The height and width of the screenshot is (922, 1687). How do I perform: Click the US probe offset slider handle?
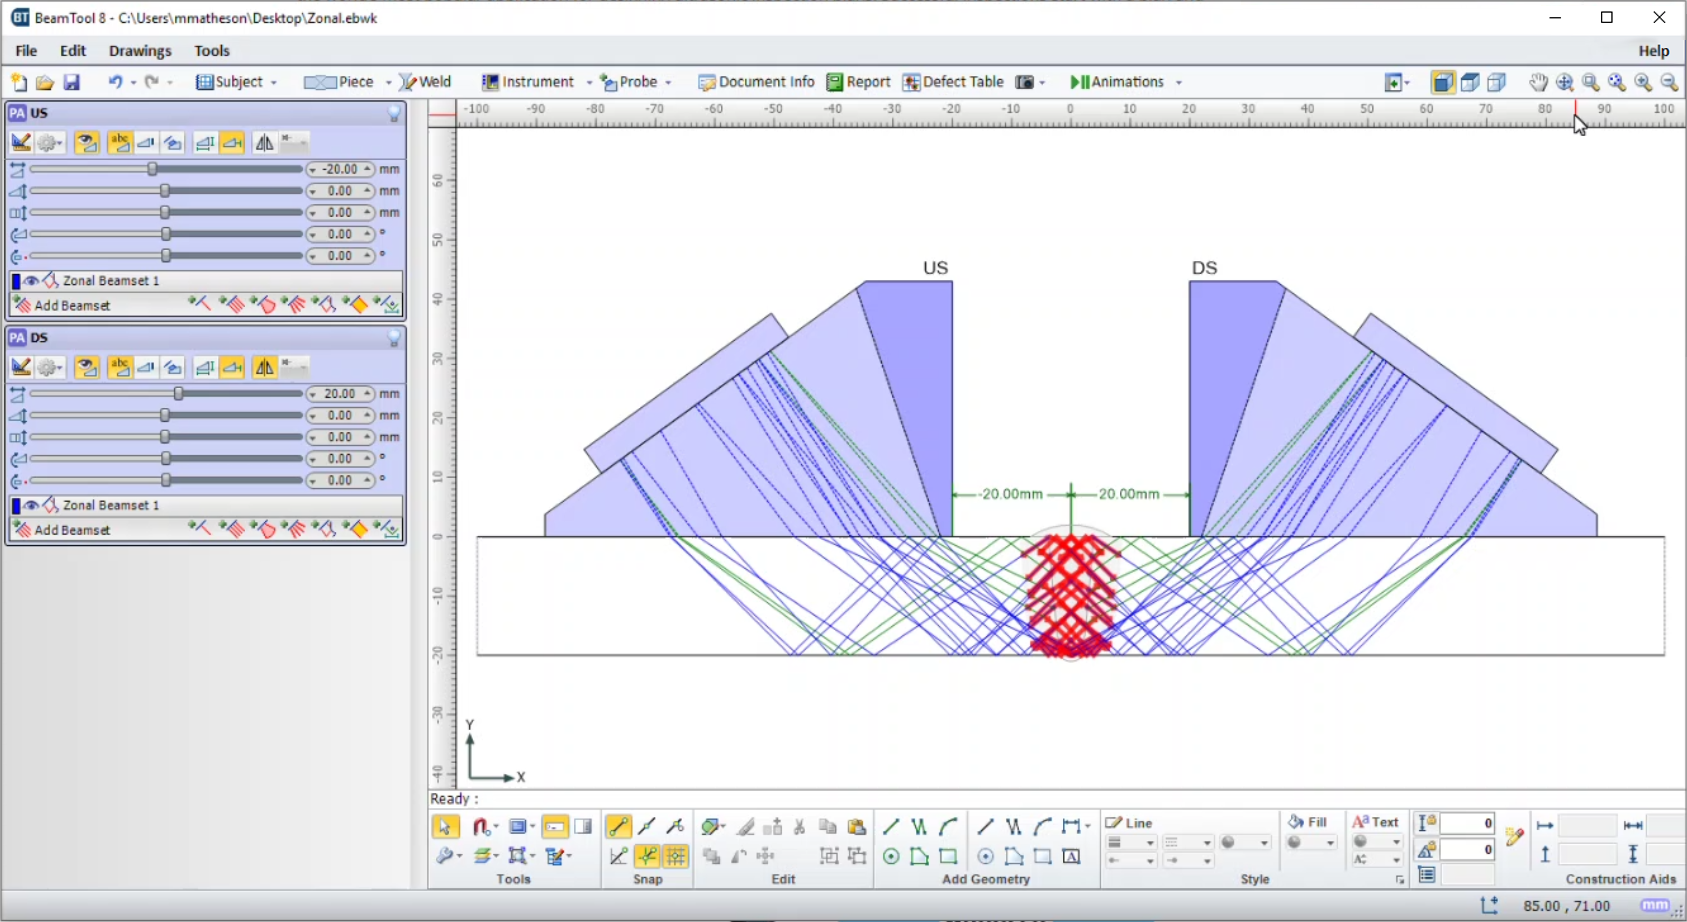pos(153,170)
